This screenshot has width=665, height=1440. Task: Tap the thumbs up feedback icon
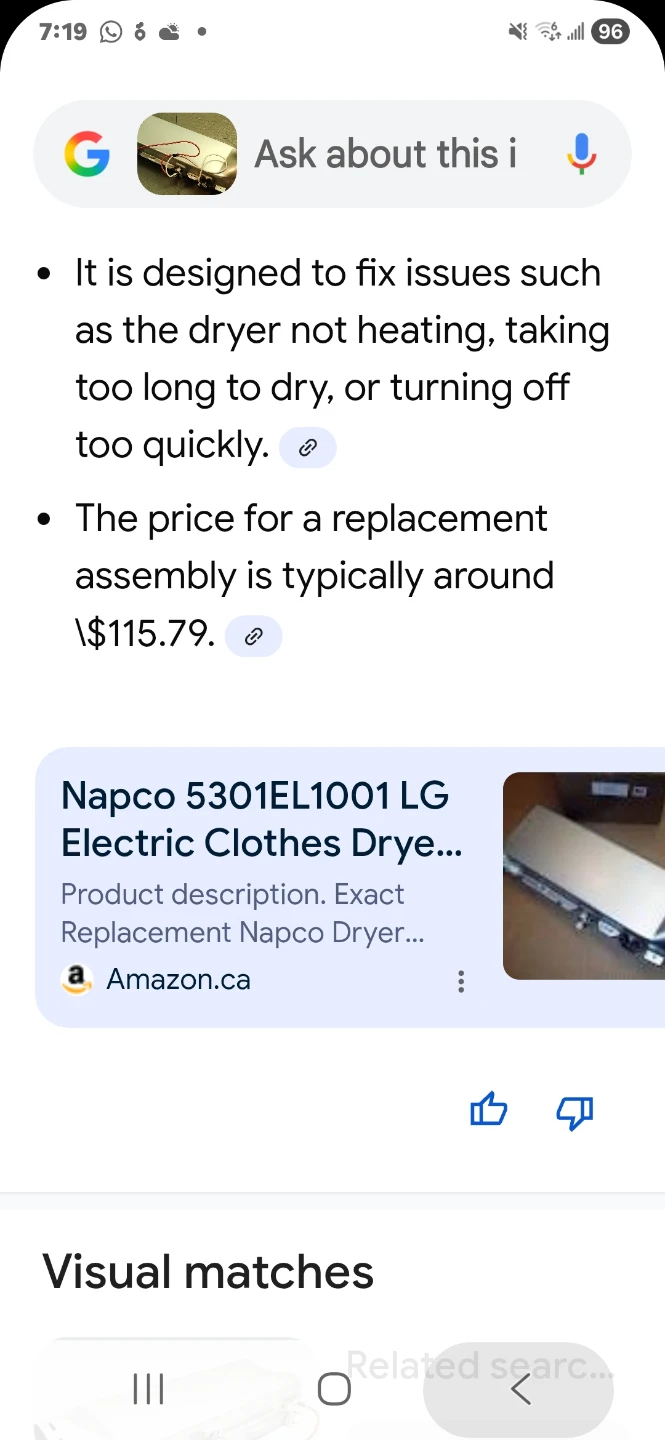click(489, 1110)
